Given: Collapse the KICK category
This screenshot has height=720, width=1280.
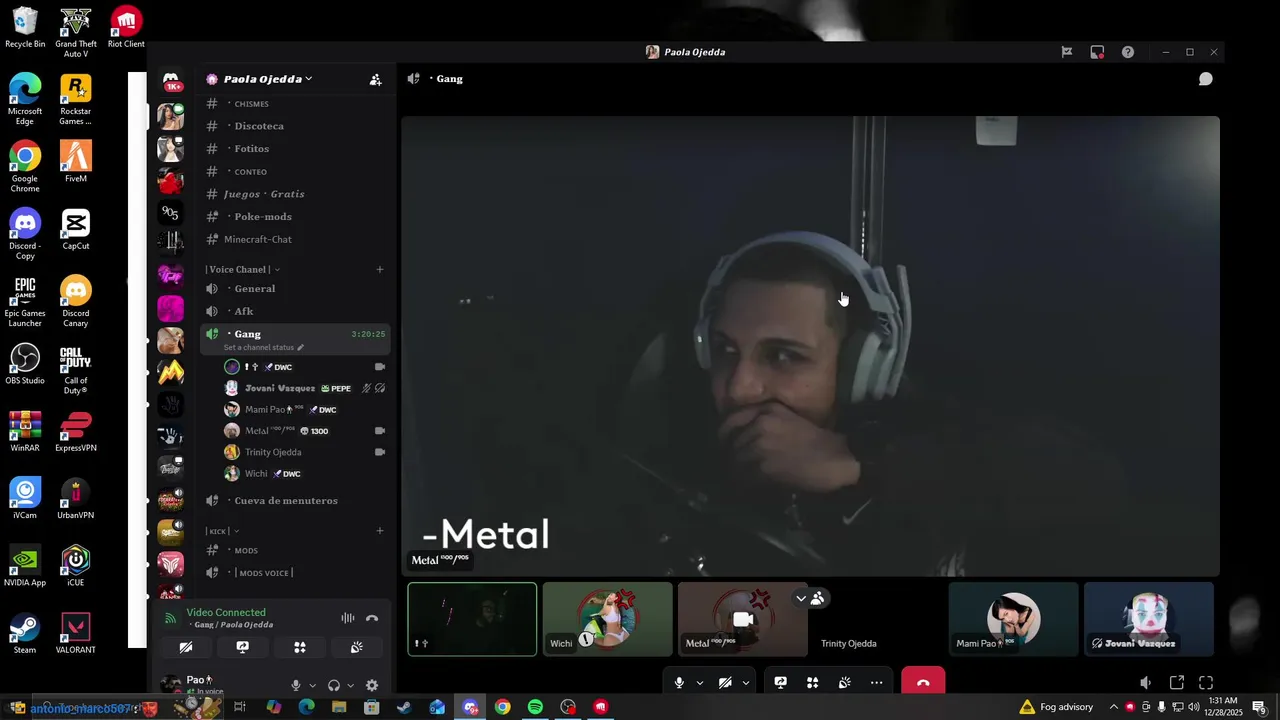Looking at the screenshot, I should (222, 531).
